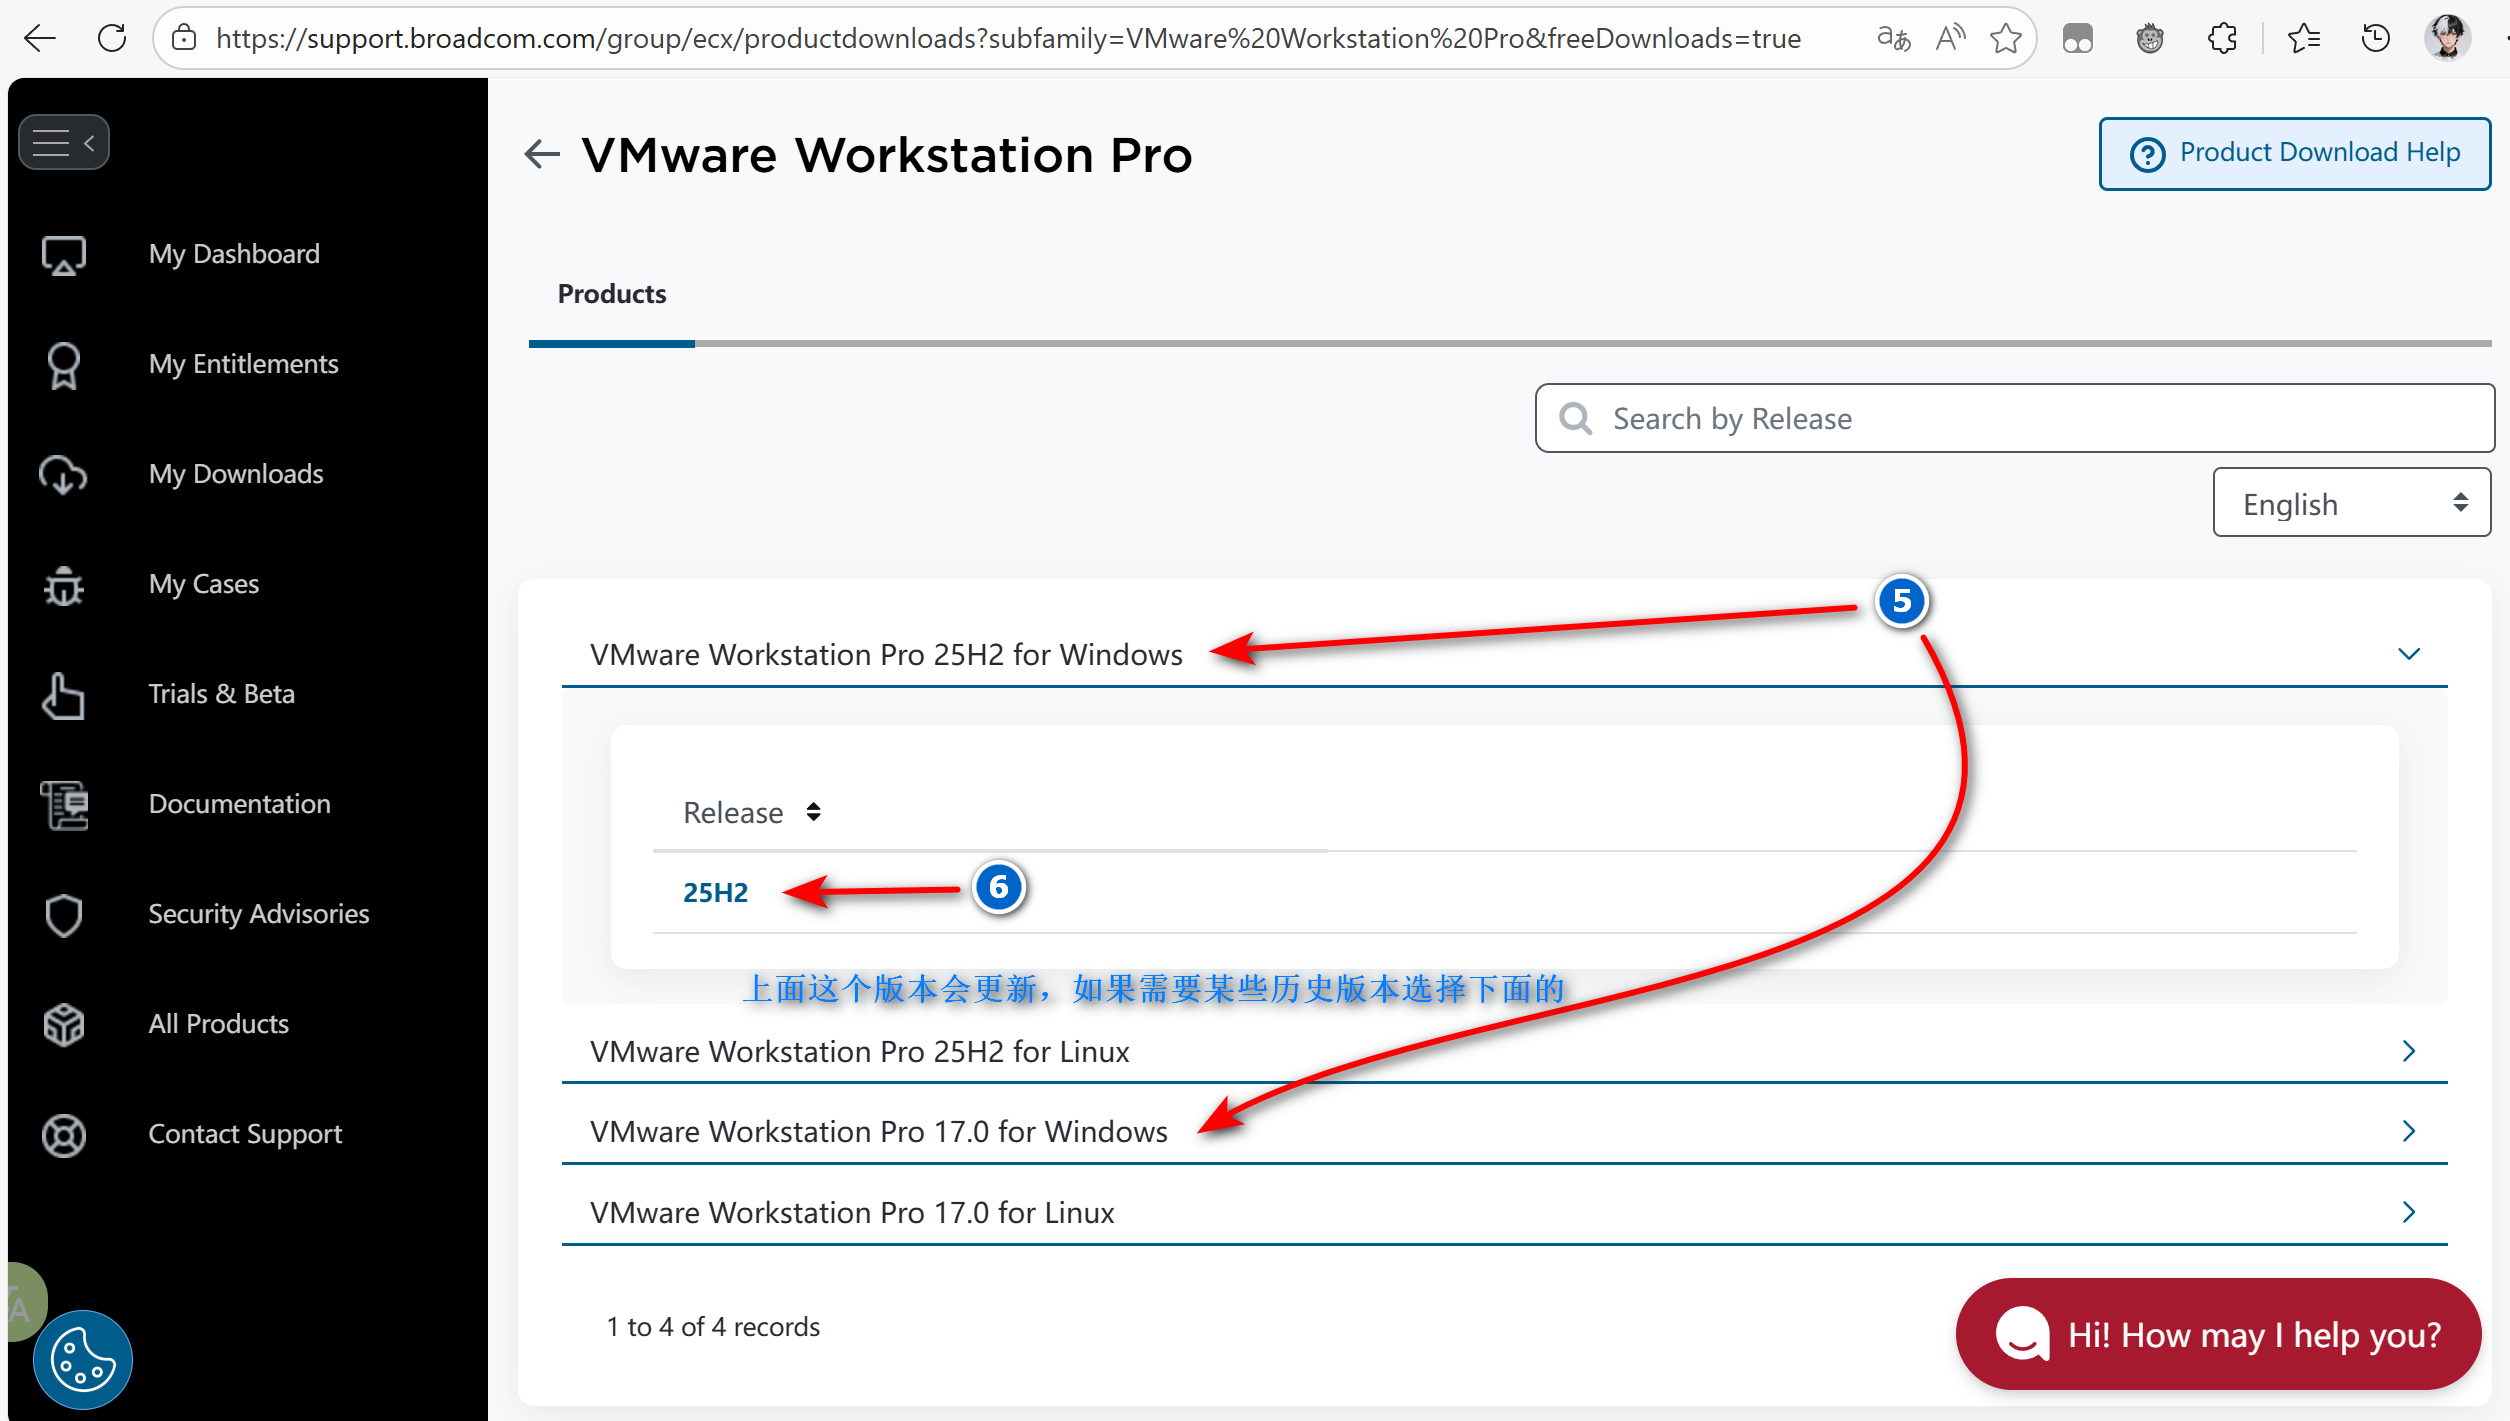Viewport: 2510px width, 1421px height.
Task: Open the English language dropdown
Action: (2350, 503)
